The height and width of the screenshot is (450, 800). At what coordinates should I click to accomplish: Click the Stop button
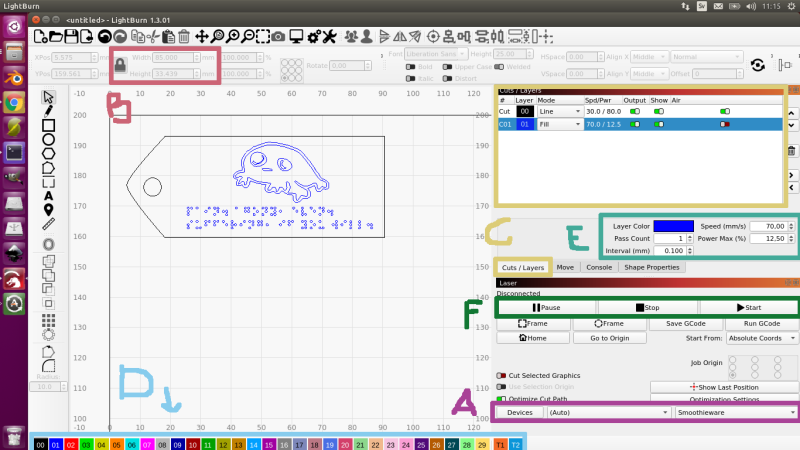[x=647, y=308]
